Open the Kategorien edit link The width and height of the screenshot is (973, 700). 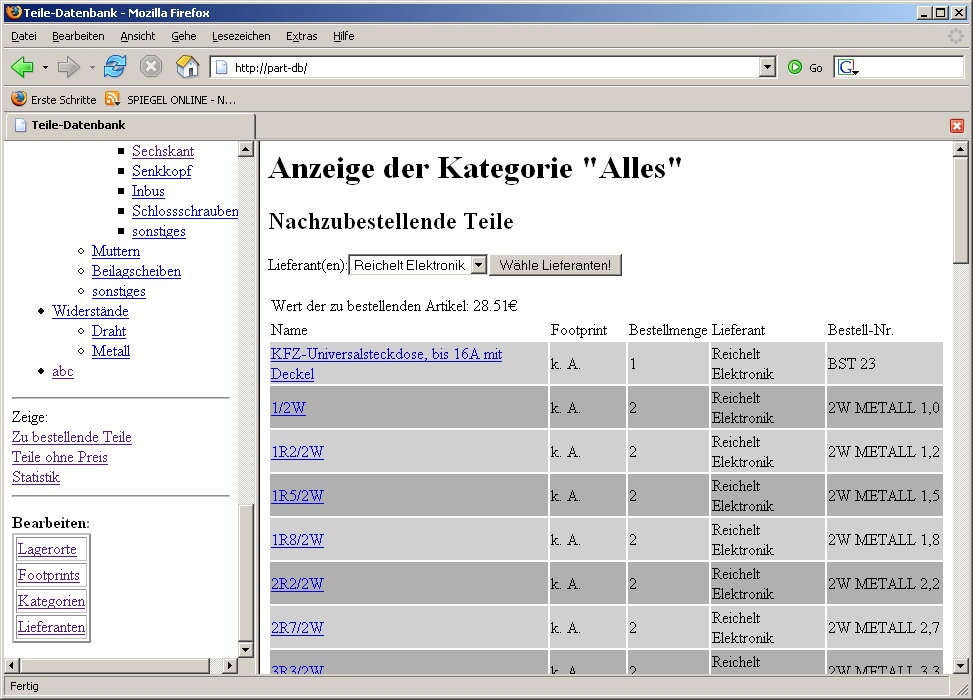52,601
